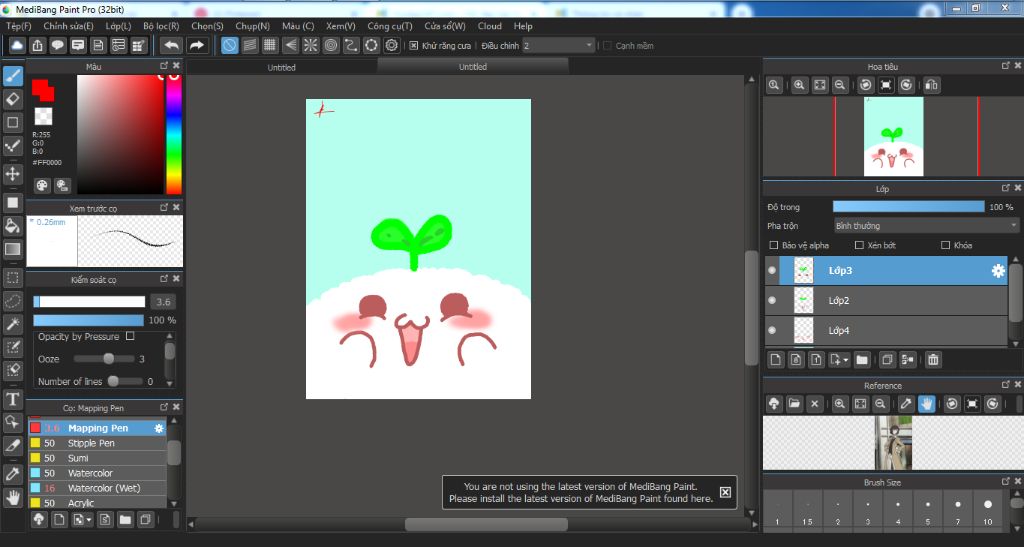Viewport: 1024px width, 547px height.
Task: Dismiss the update notification box
Action: 726,492
